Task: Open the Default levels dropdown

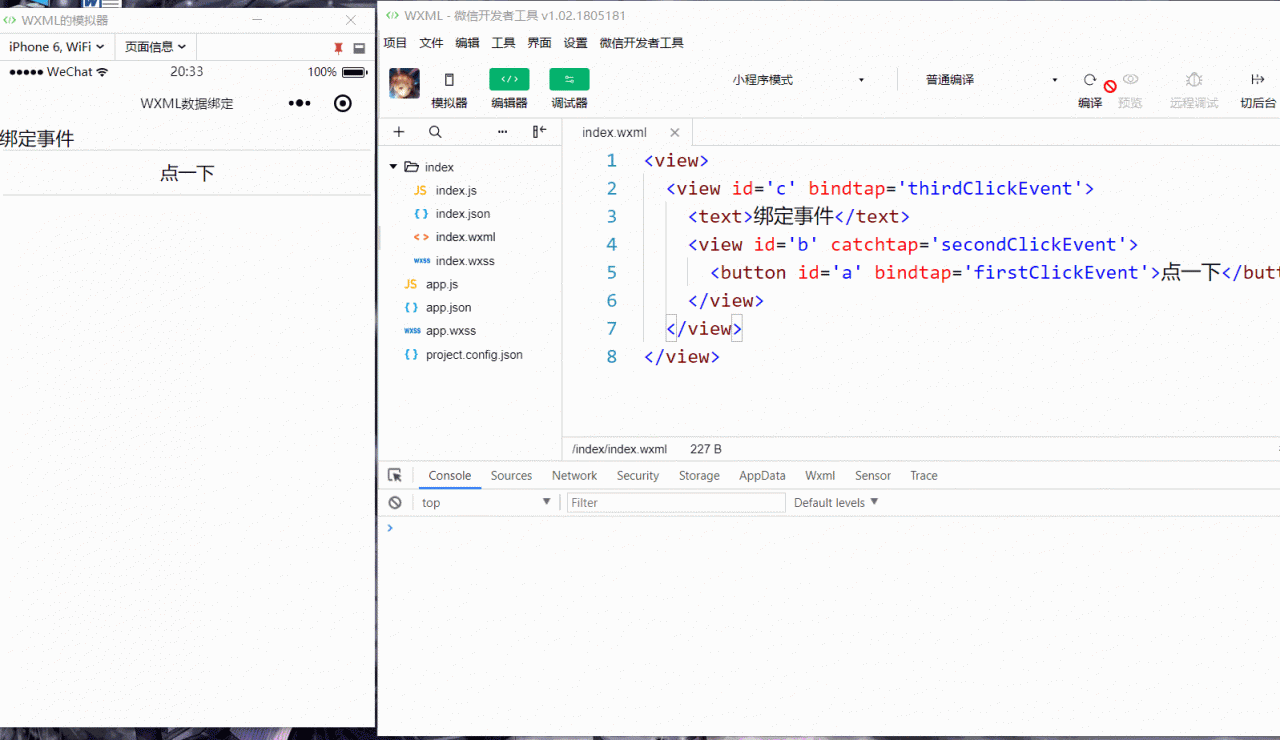Action: [x=836, y=503]
